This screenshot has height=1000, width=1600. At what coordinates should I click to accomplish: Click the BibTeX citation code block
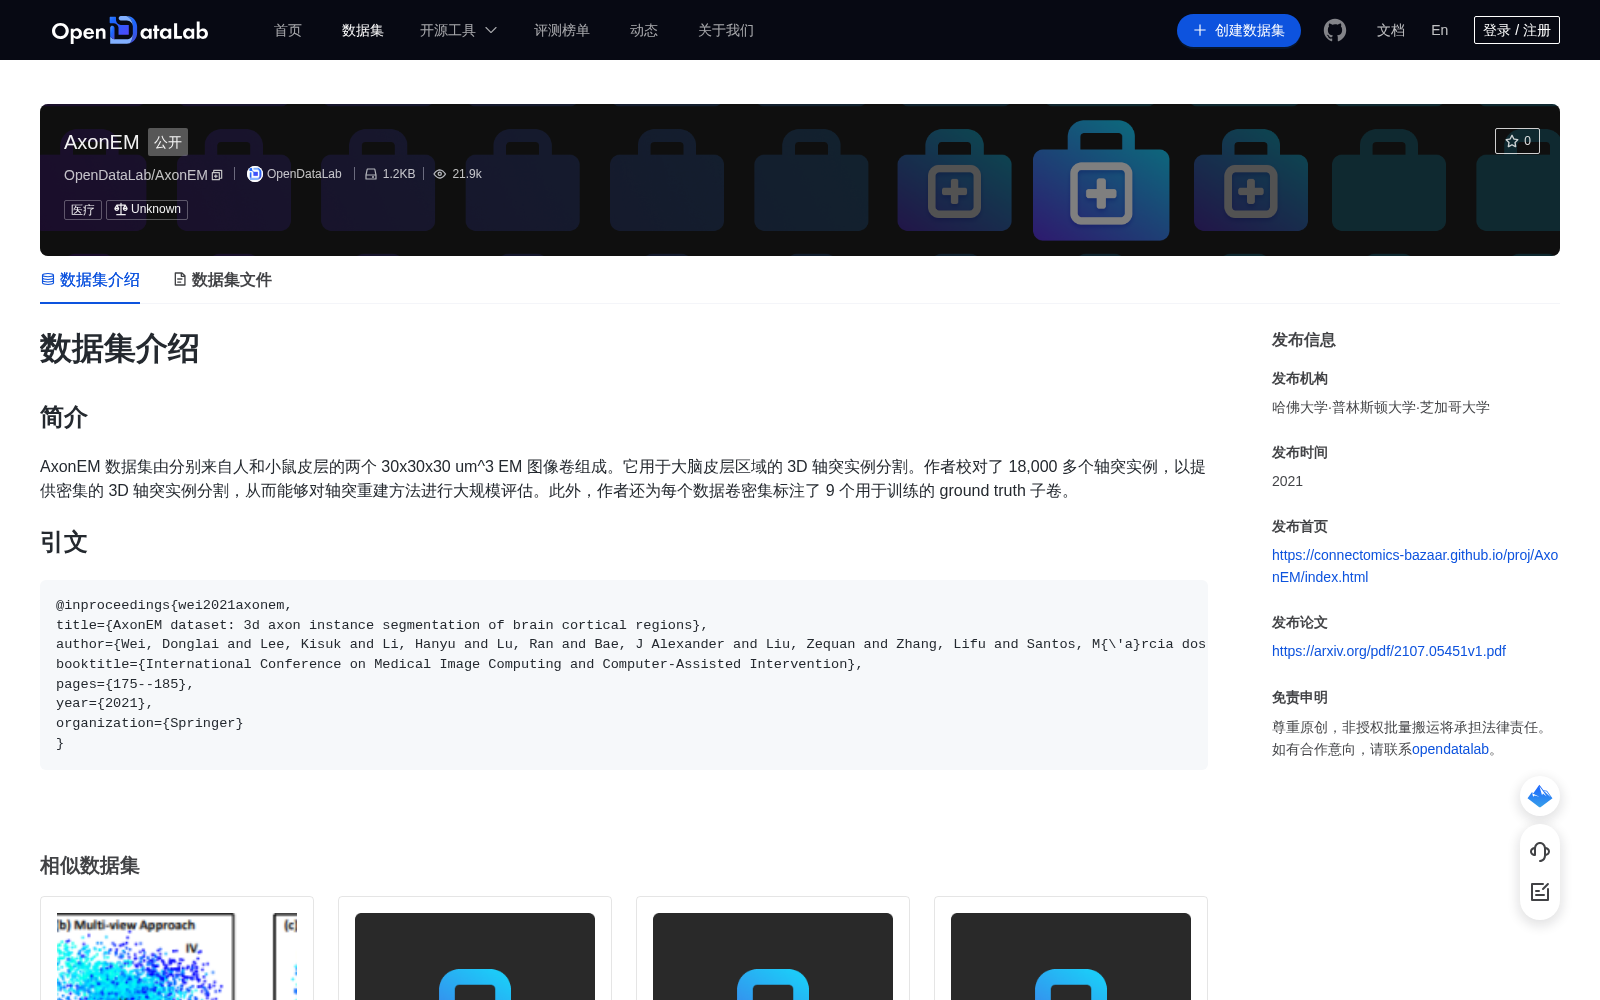pos(624,674)
